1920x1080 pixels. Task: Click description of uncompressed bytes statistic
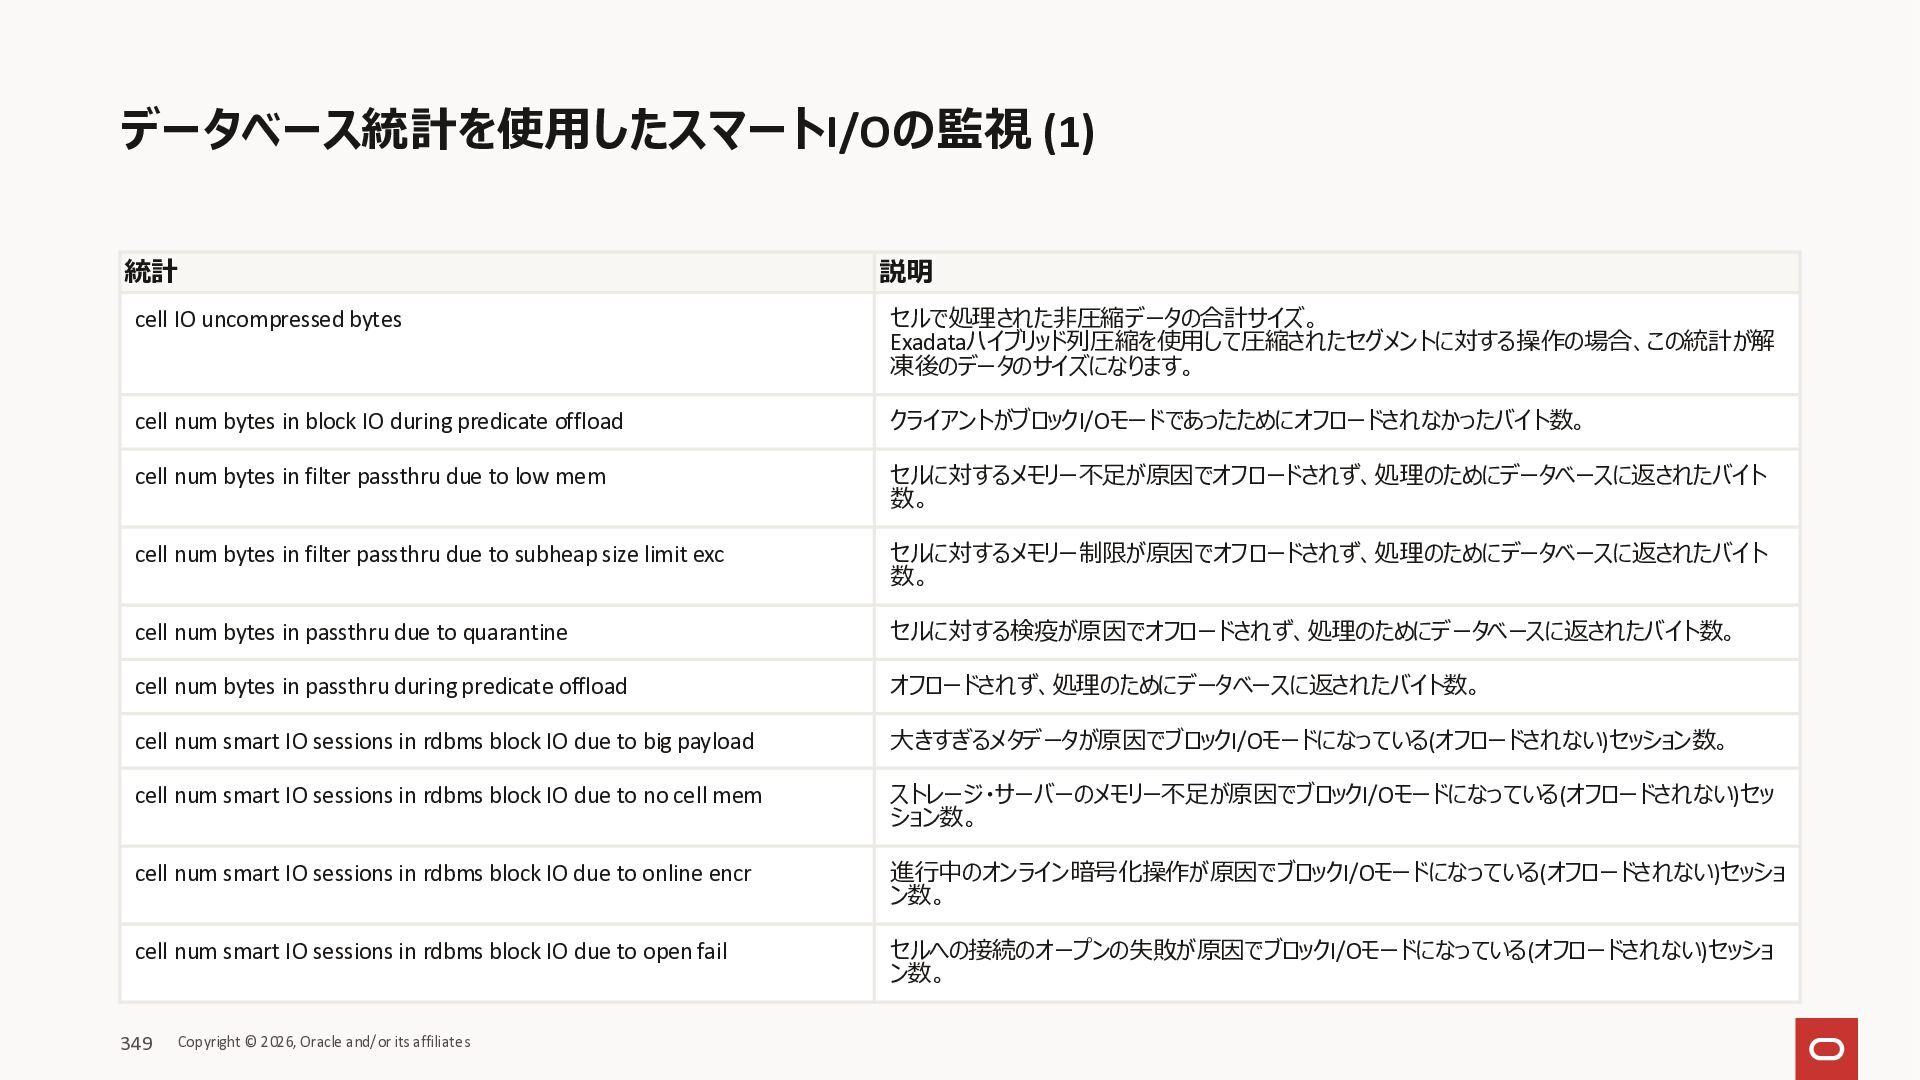click(x=1330, y=342)
